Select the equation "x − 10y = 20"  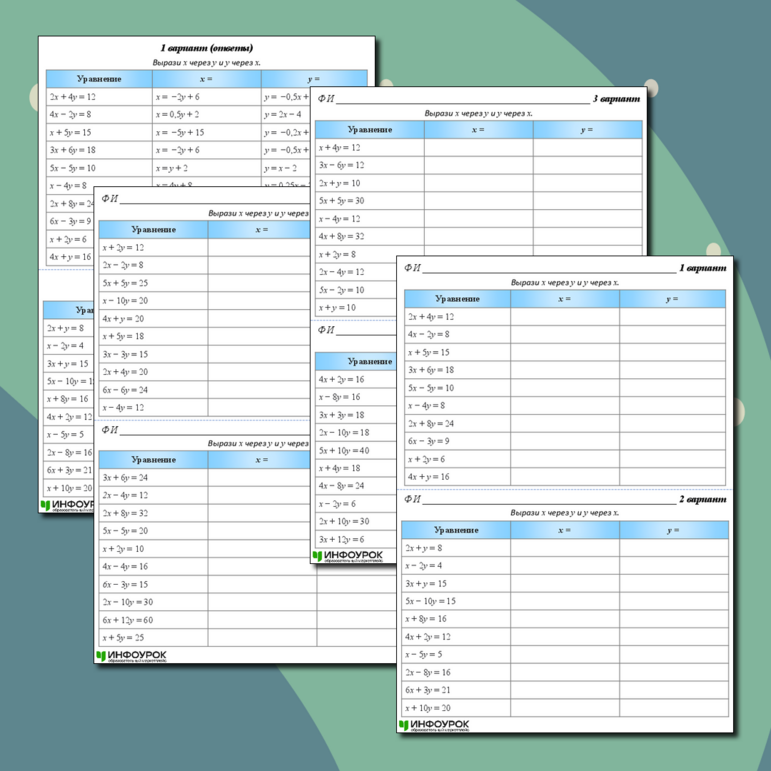[125, 301]
